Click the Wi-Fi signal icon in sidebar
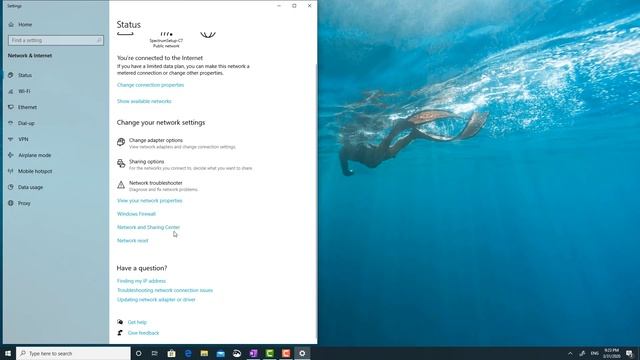Screen dimensions: 640x360 coord(11,91)
